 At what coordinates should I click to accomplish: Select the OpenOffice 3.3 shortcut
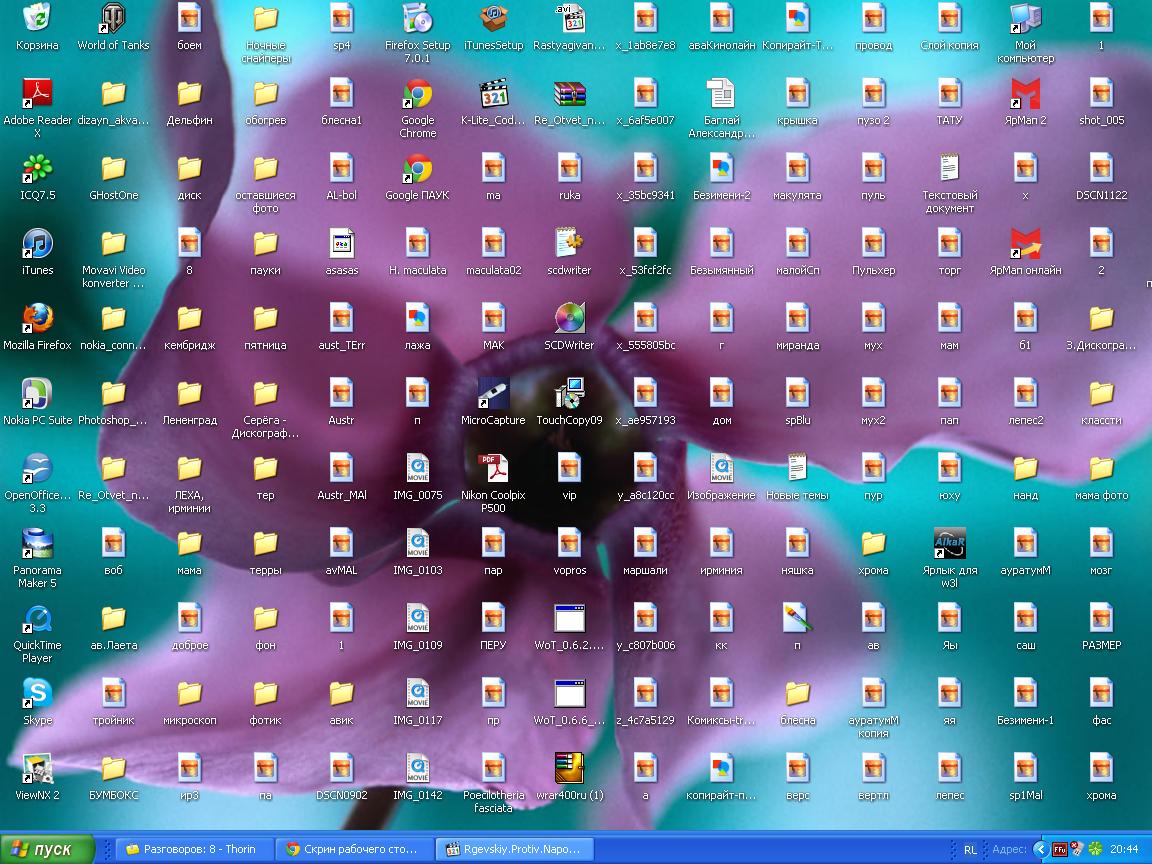pos(37,469)
